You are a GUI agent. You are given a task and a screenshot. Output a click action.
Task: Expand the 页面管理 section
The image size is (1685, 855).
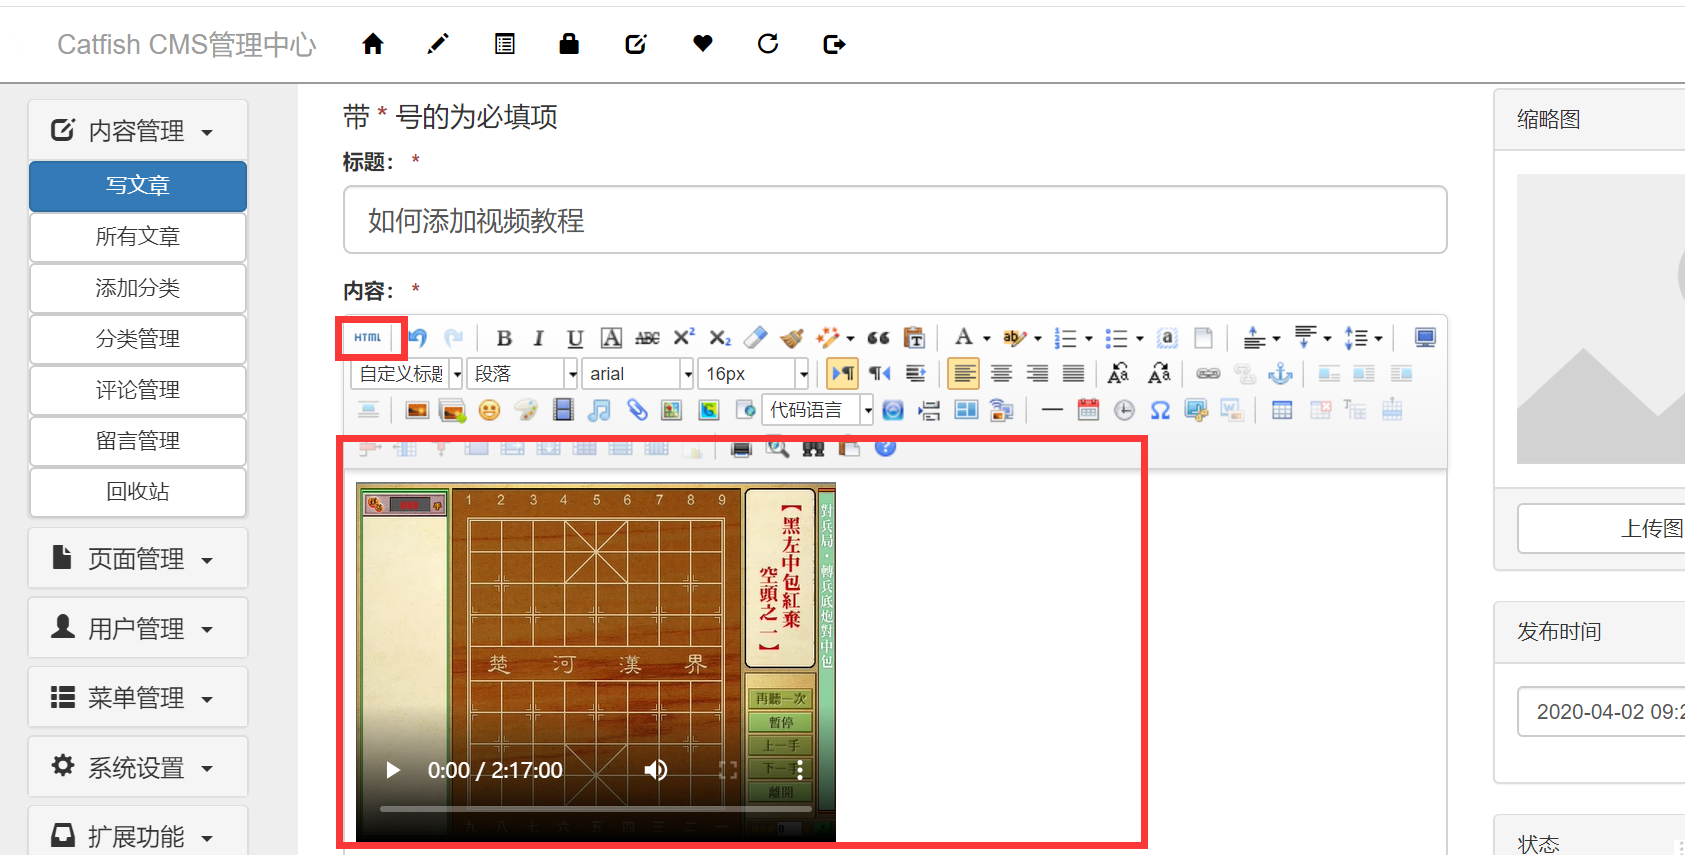click(x=138, y=559)
